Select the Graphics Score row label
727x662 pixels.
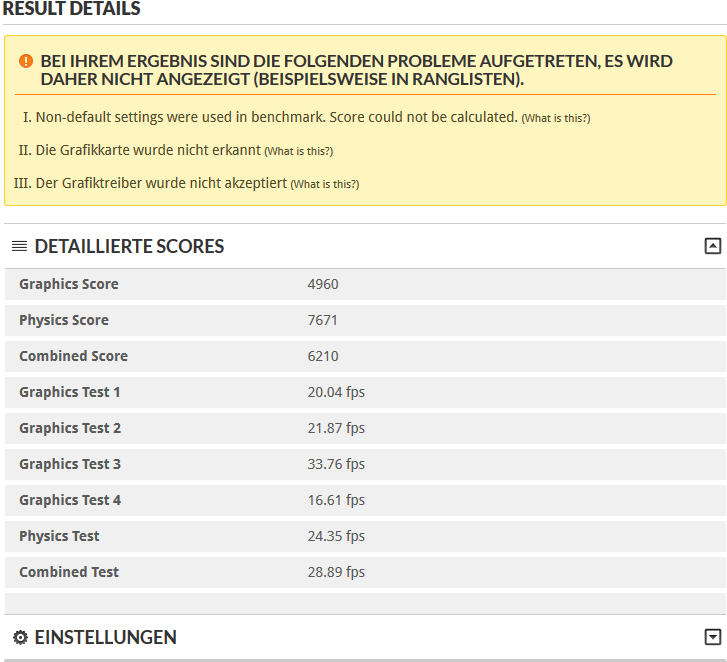pyautogui.click(x=68, y=284)
